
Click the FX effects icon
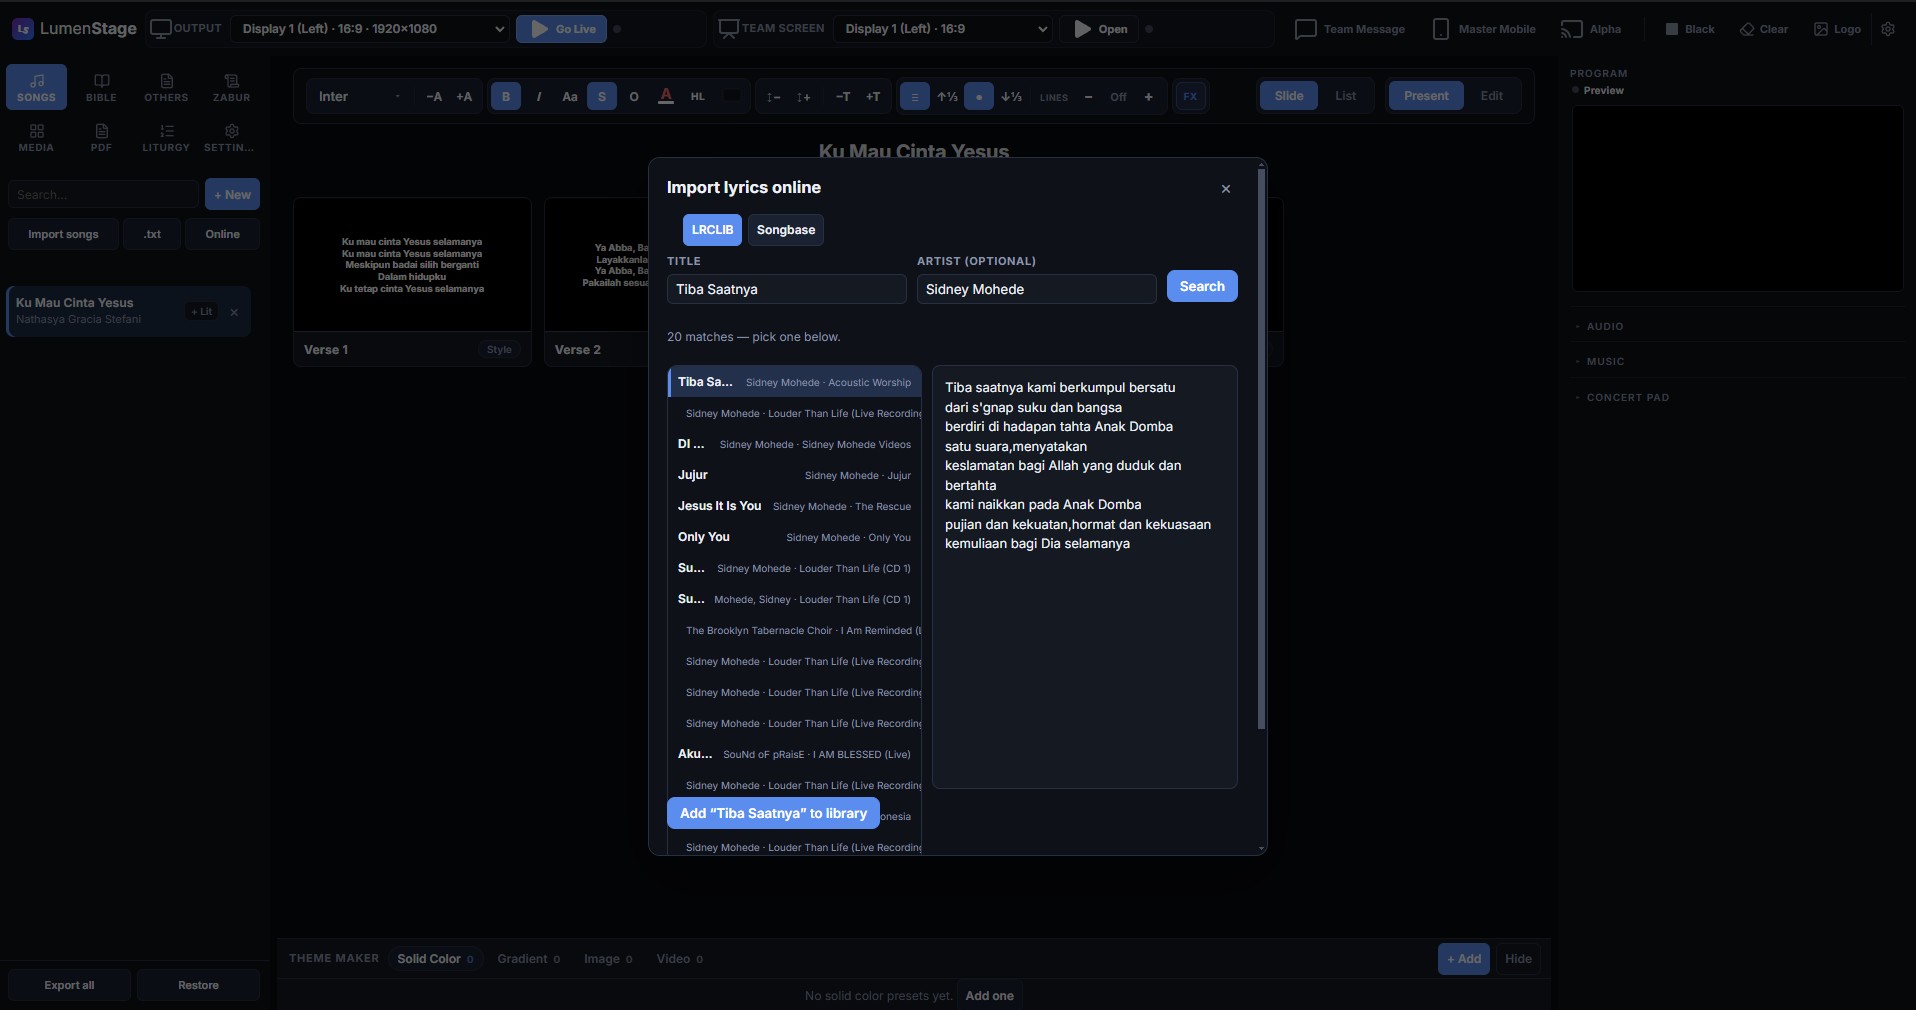pos(1190,96)
